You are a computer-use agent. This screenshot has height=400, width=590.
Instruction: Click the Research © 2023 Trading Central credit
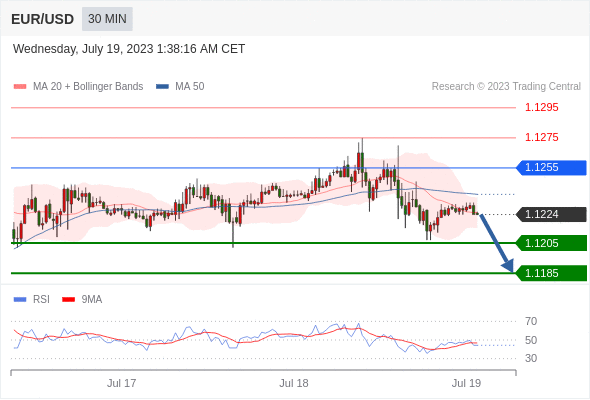(506, 87)
